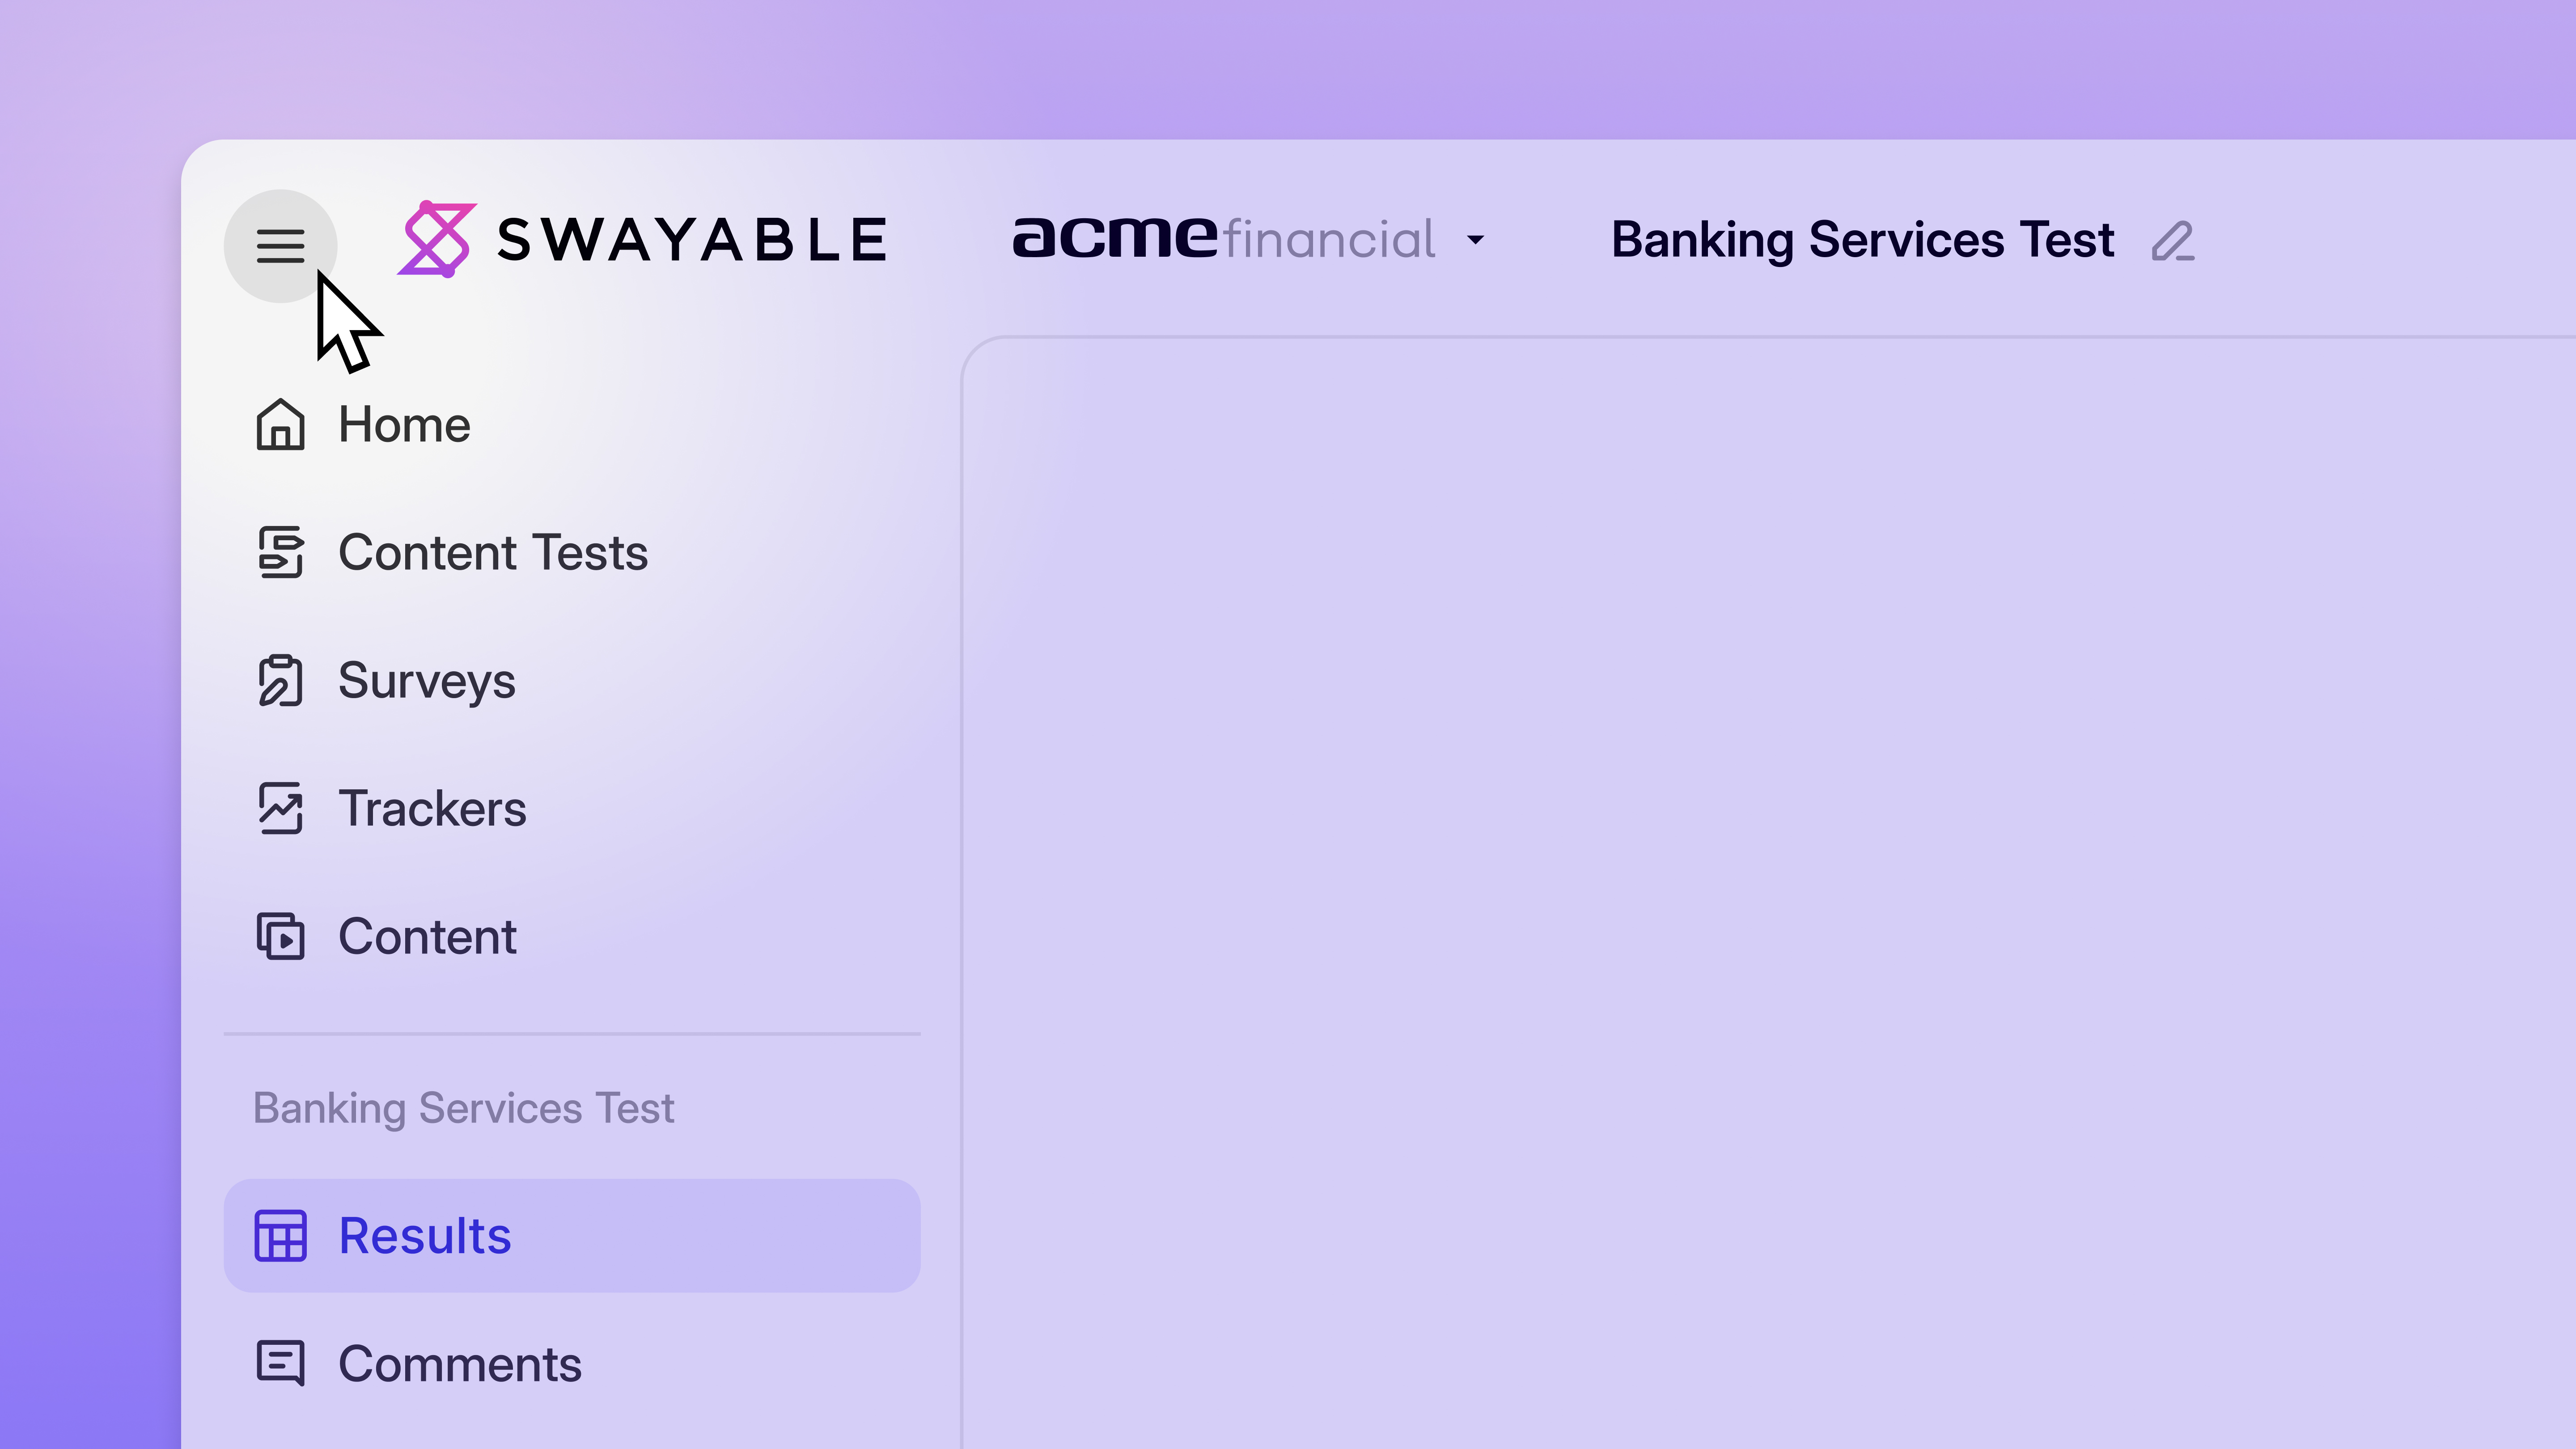Open the acme financial dropdown arrow
This screenshot has height=1449, width=2576.
[1475, 240]
